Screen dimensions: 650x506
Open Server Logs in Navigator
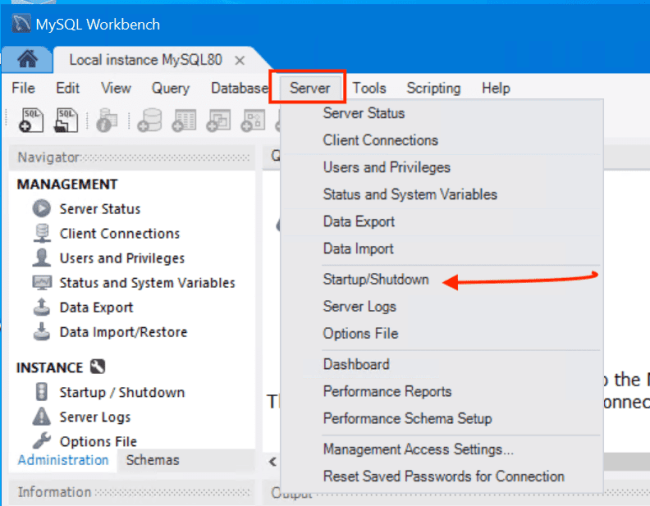(x=95, y=417)
